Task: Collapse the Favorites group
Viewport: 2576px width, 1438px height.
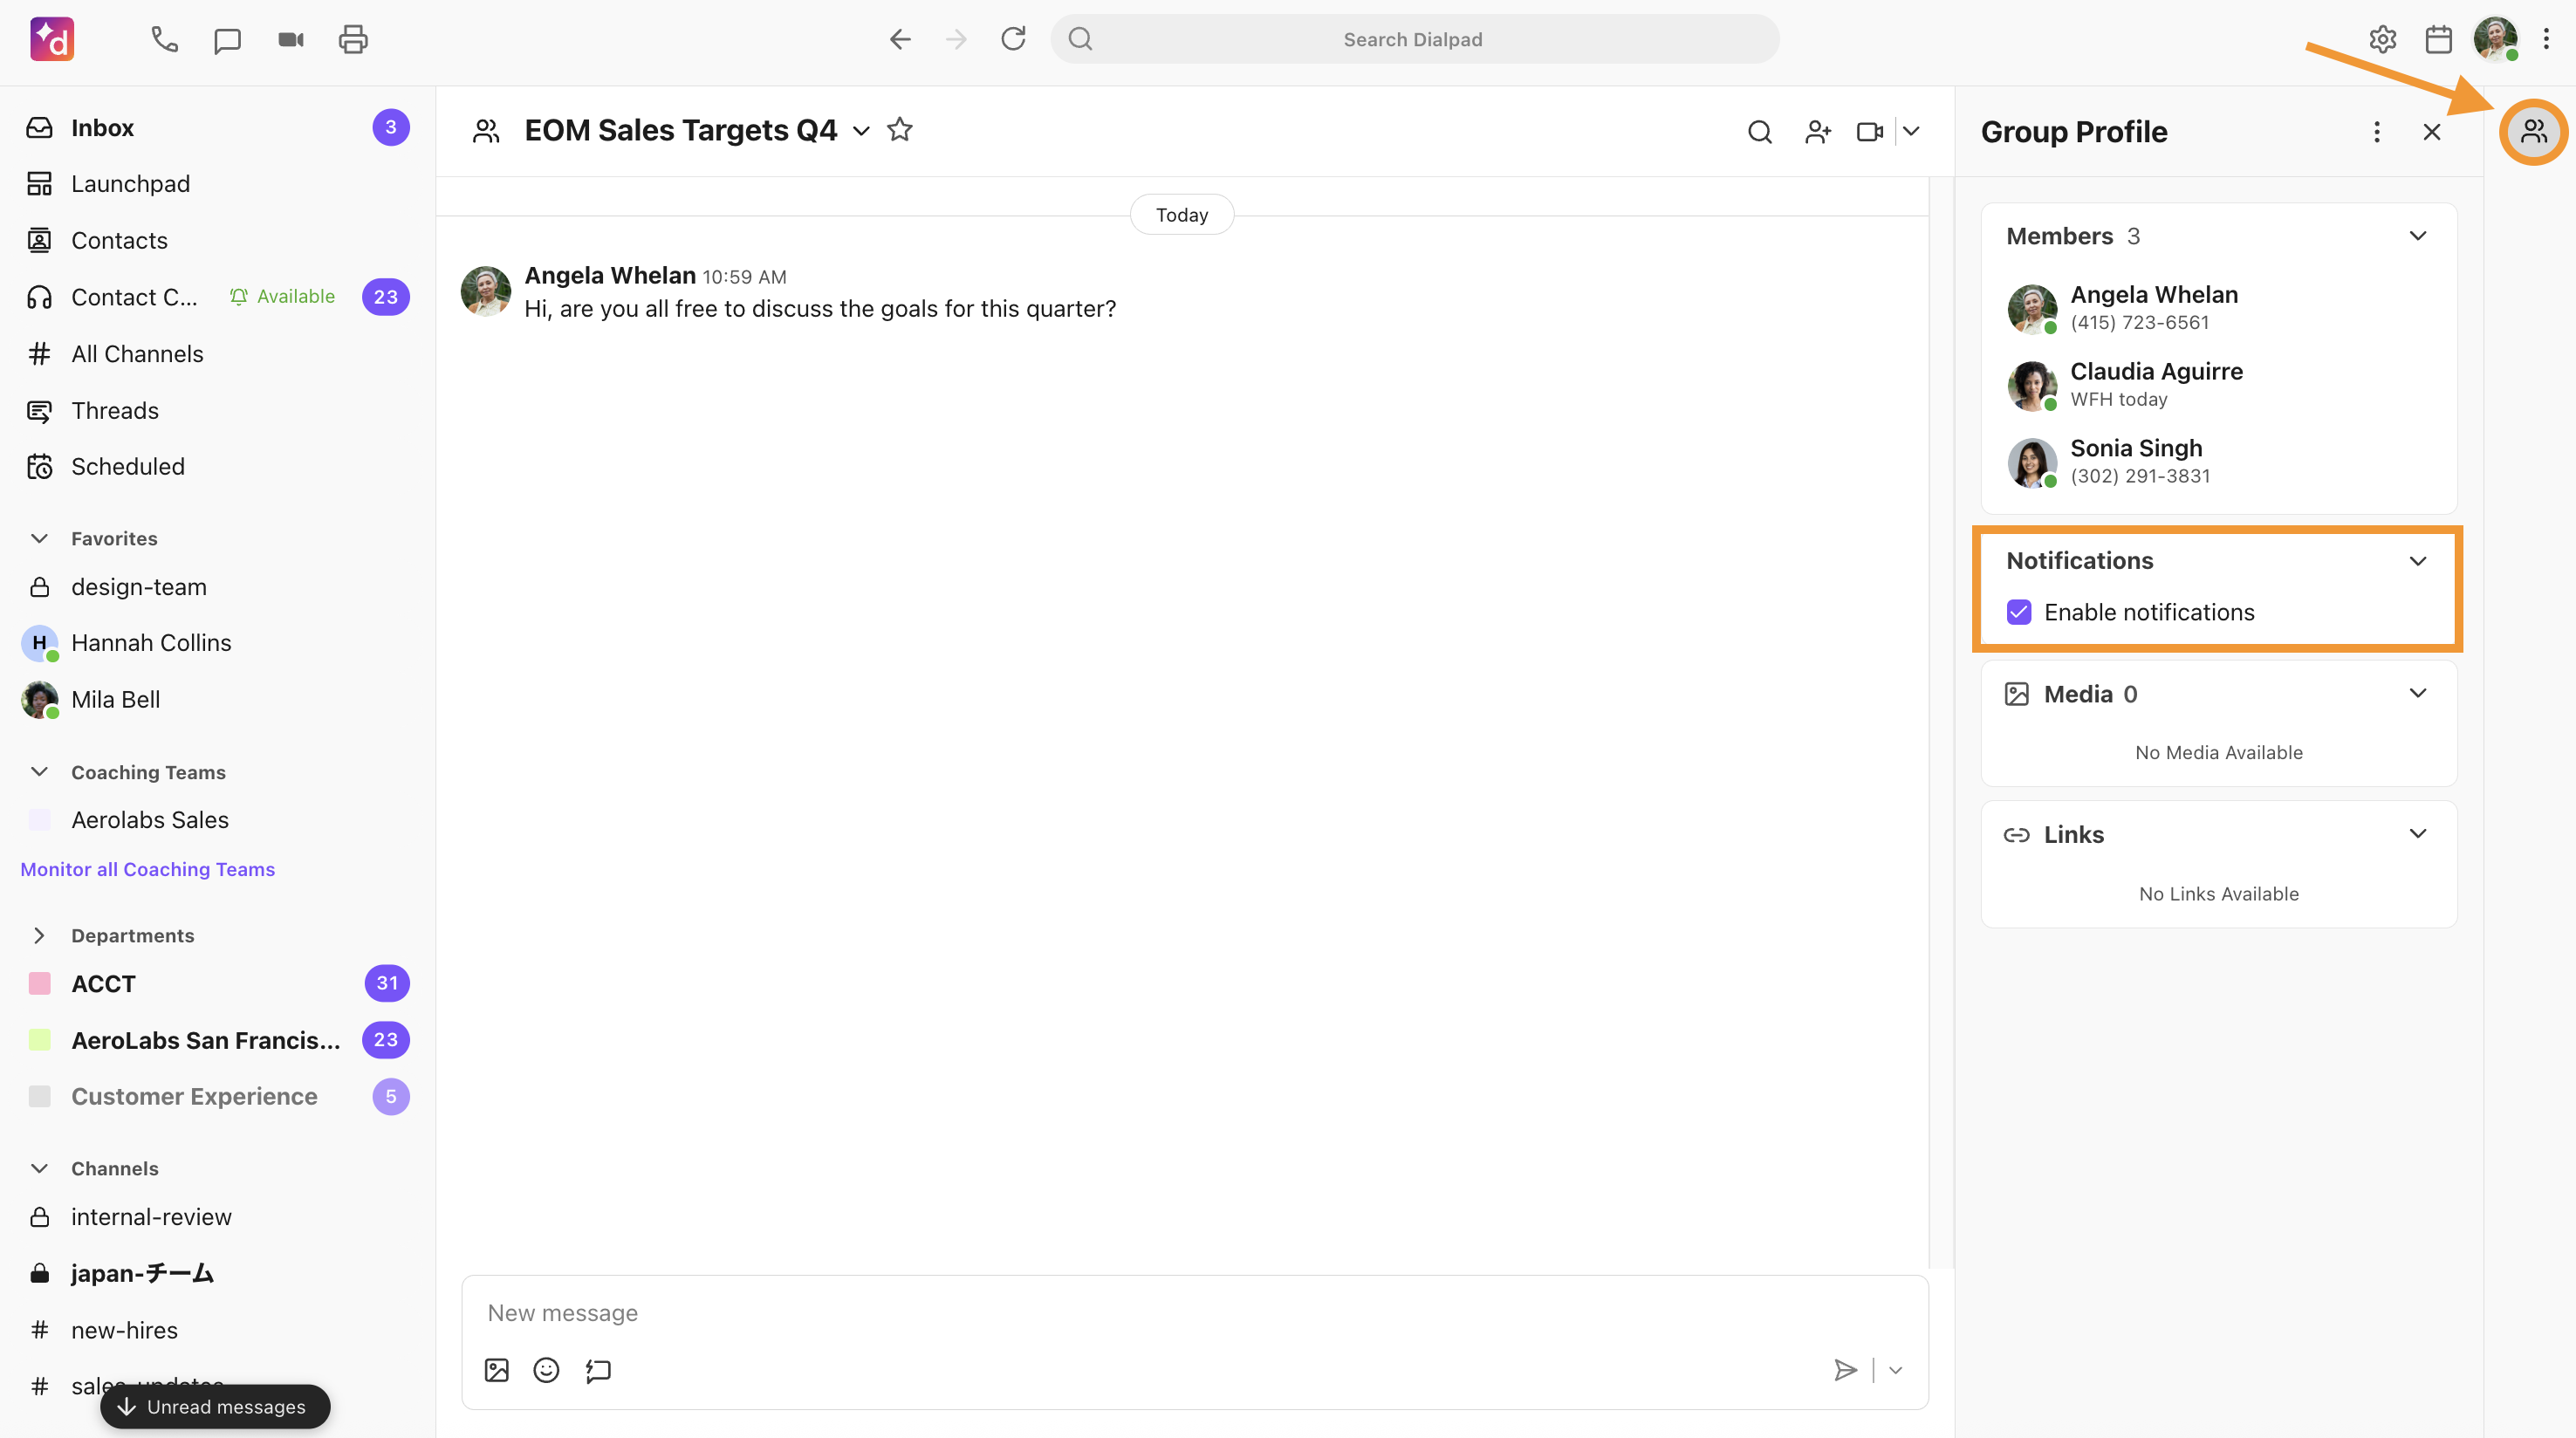Action: click(39, 538)
